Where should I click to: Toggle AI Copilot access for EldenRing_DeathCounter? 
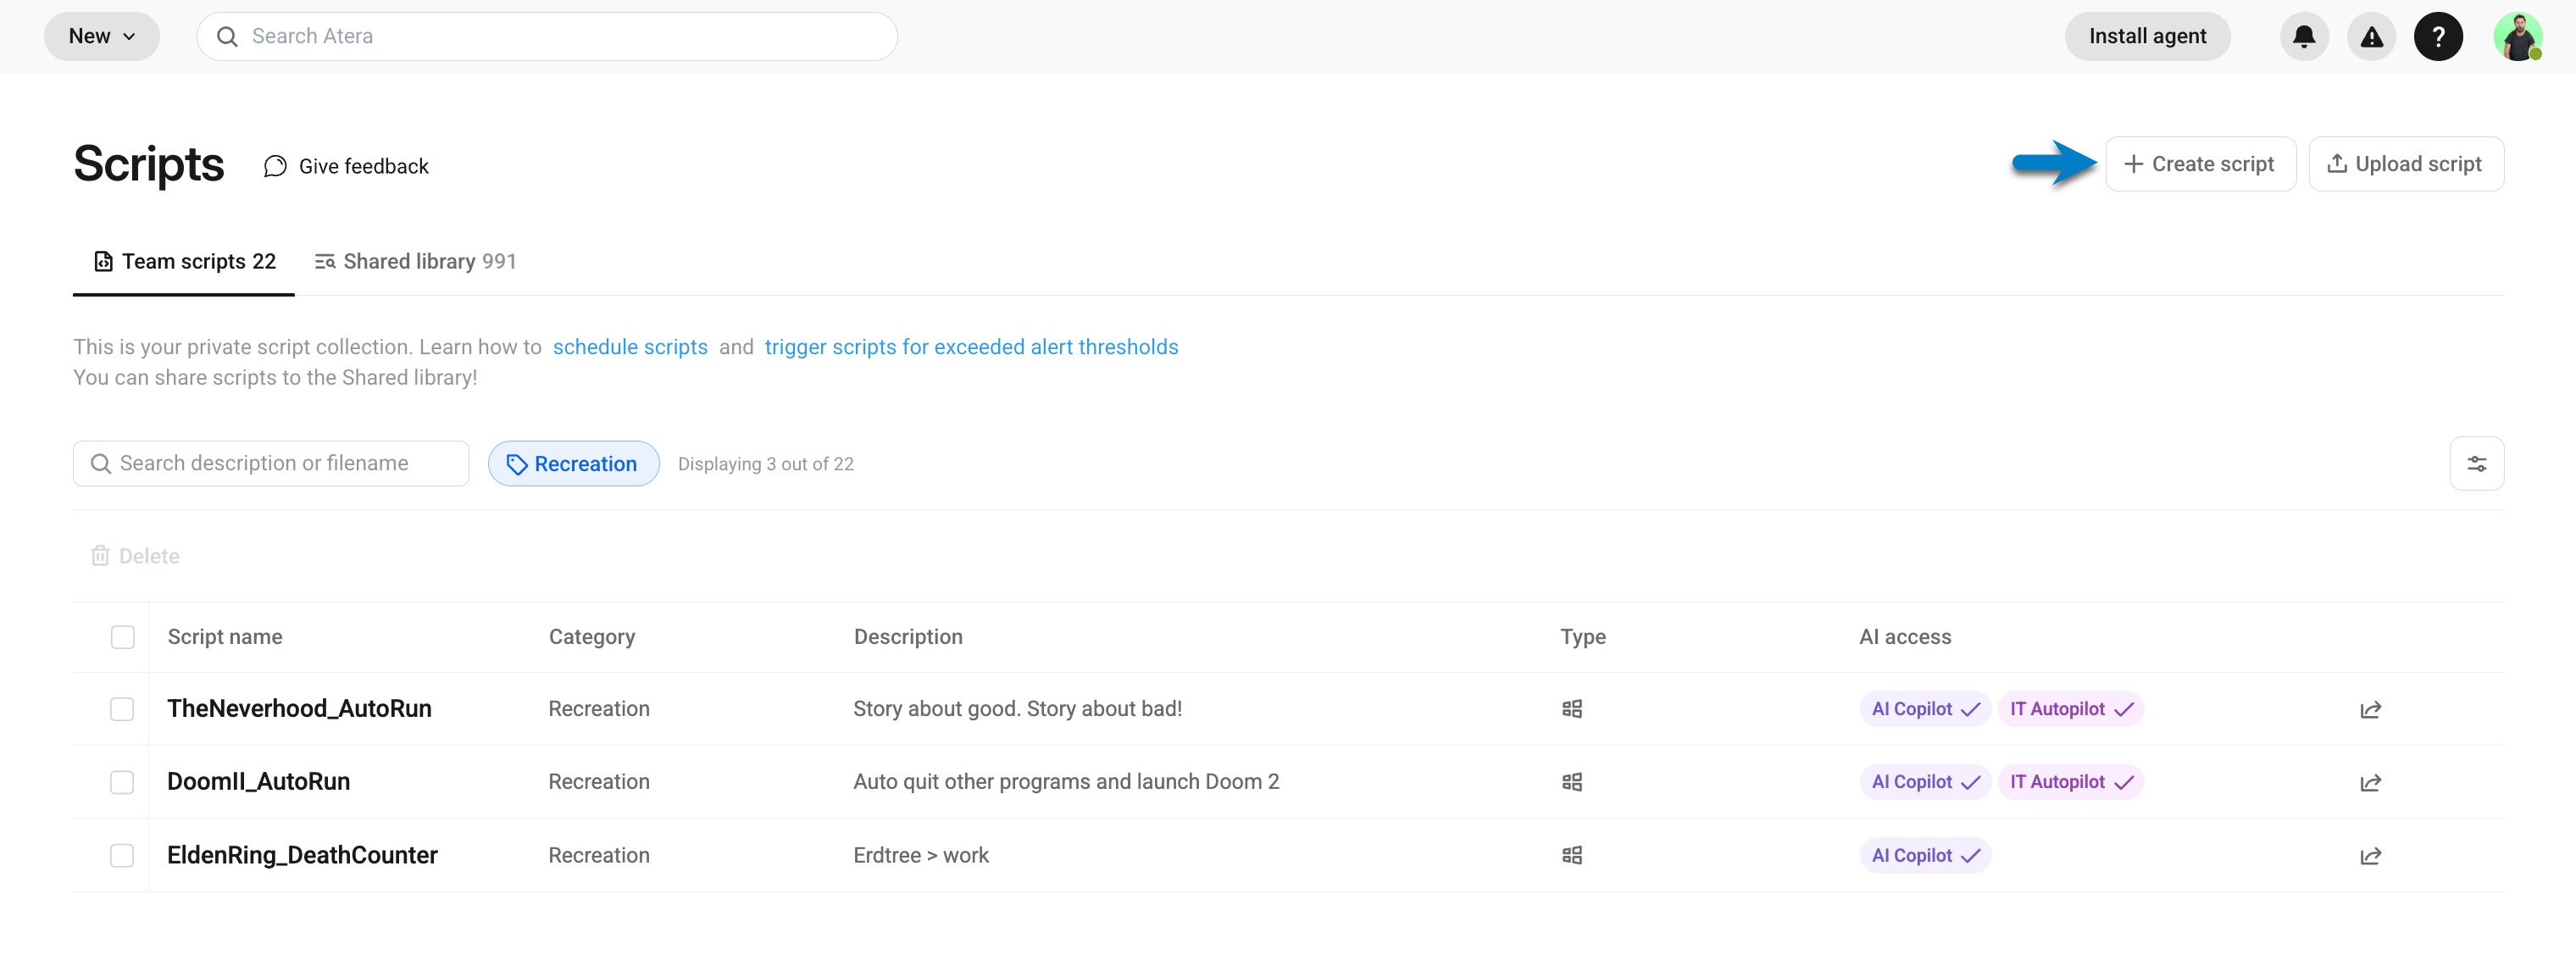point(1924,855)
